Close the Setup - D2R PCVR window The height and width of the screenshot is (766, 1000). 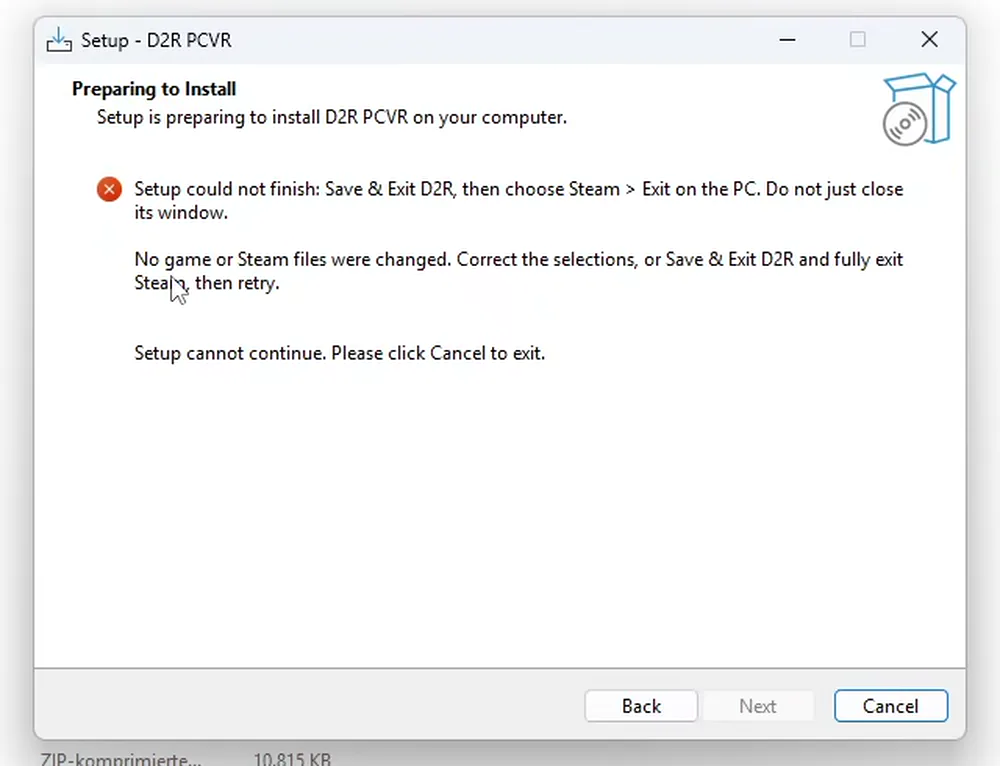coord(930,40)
